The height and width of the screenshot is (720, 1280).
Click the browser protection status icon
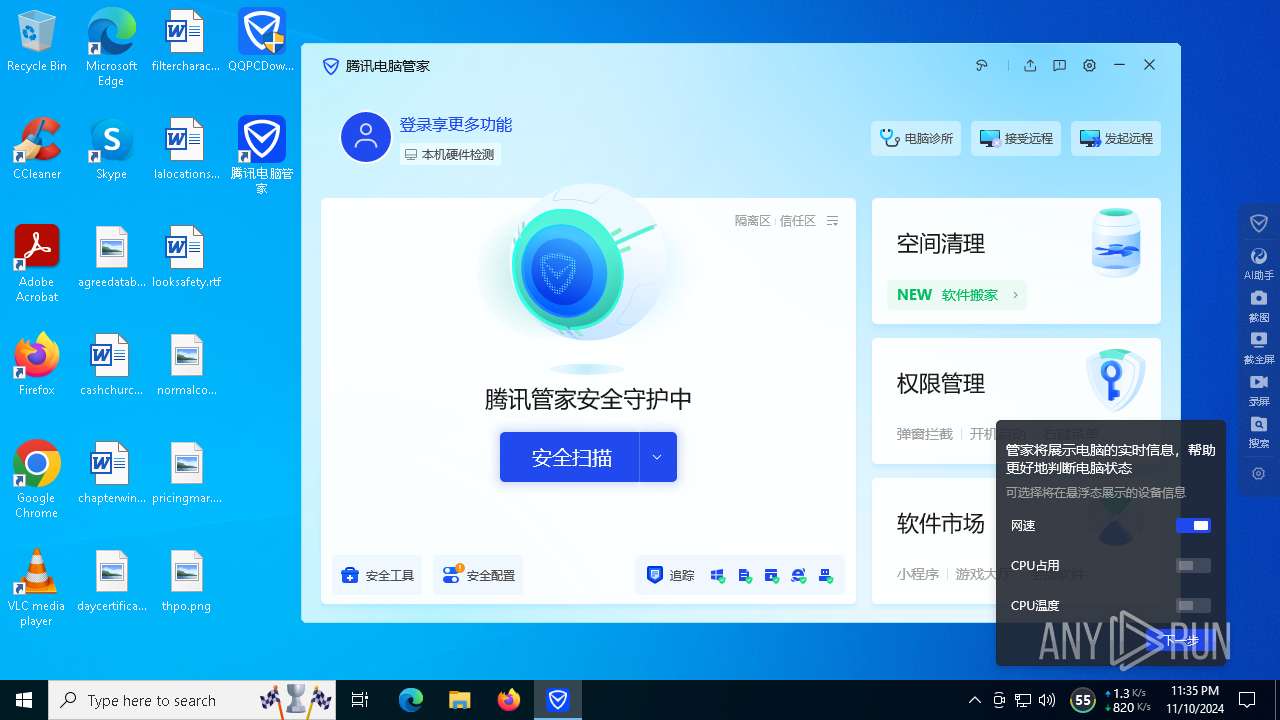(x=798, y=575)
